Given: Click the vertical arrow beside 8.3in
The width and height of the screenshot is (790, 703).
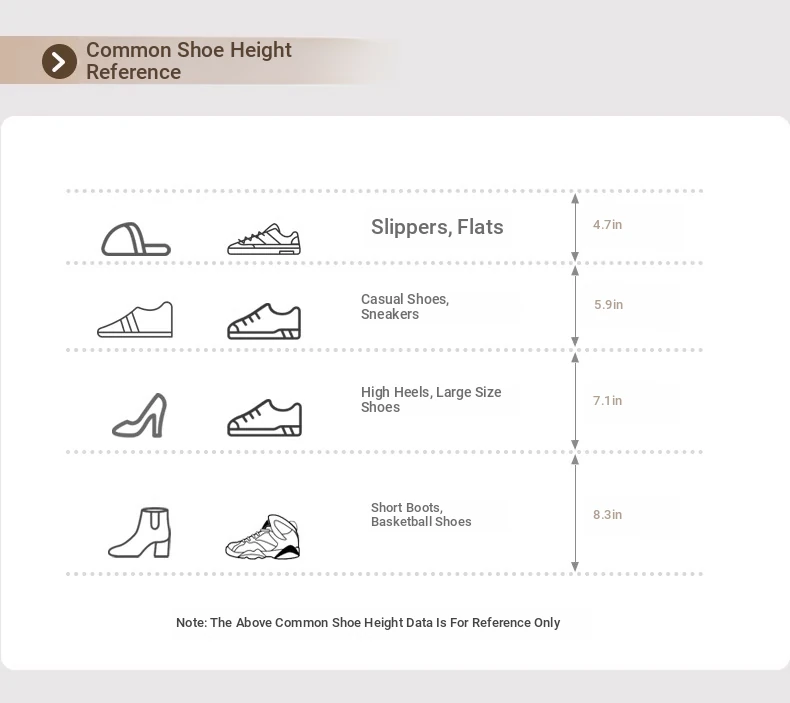Looking at the screenshot, I should point(575,513).
